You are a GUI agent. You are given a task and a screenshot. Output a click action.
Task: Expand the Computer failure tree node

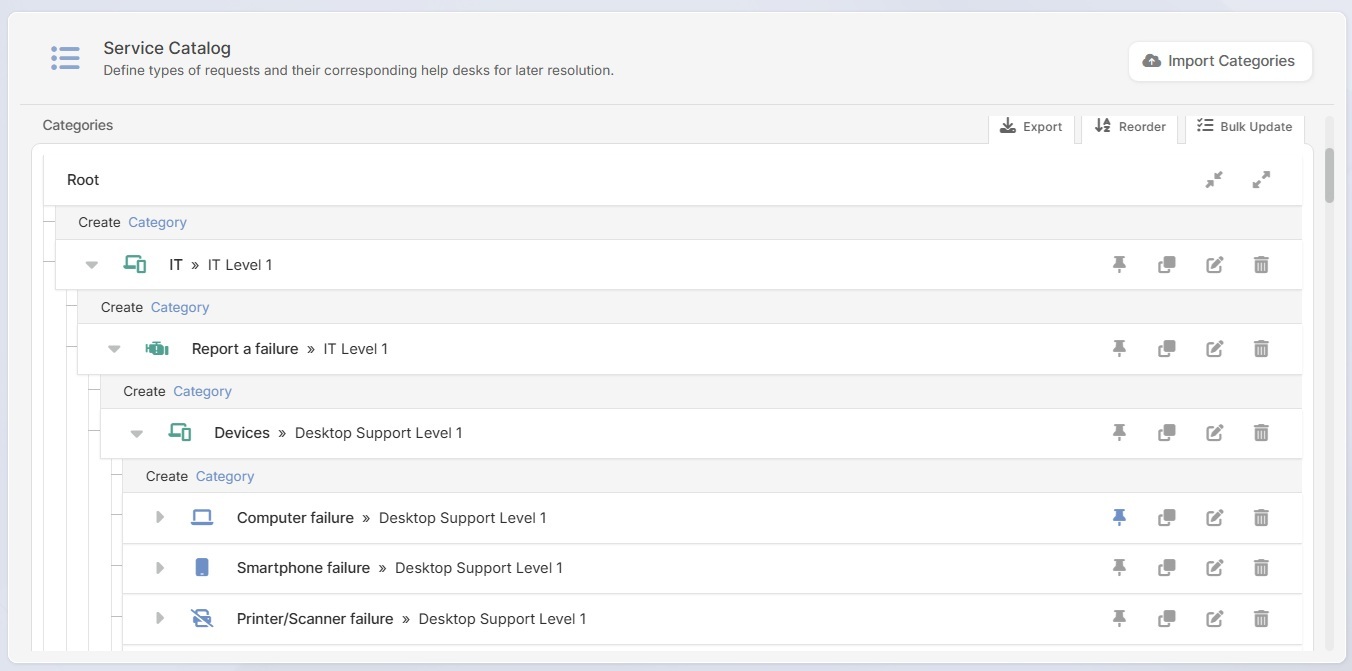click(160, 518)
